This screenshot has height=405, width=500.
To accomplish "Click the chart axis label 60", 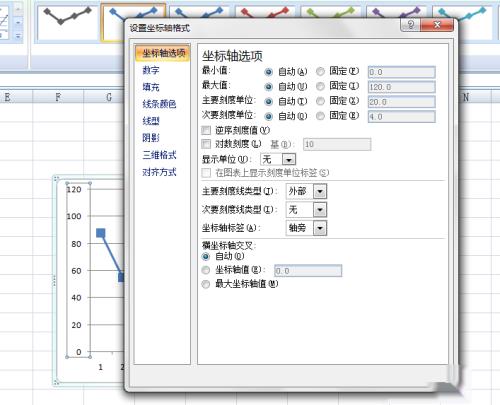I will (x=76, y=271).
